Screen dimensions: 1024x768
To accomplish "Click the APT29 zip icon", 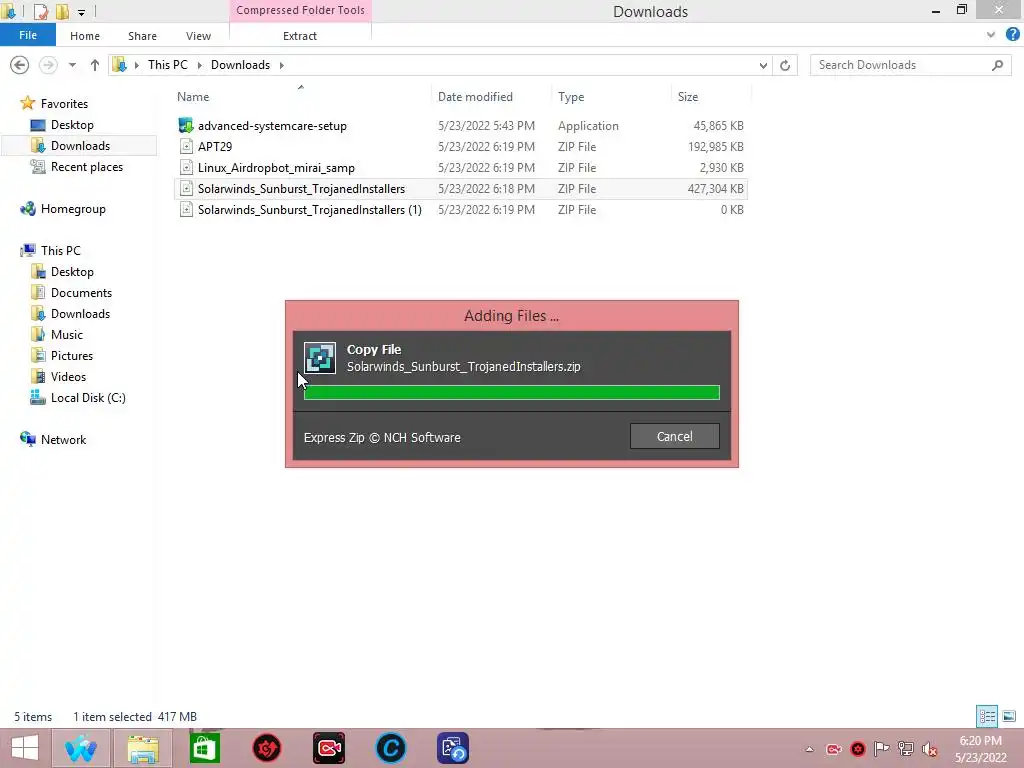I will click(185, 146).
